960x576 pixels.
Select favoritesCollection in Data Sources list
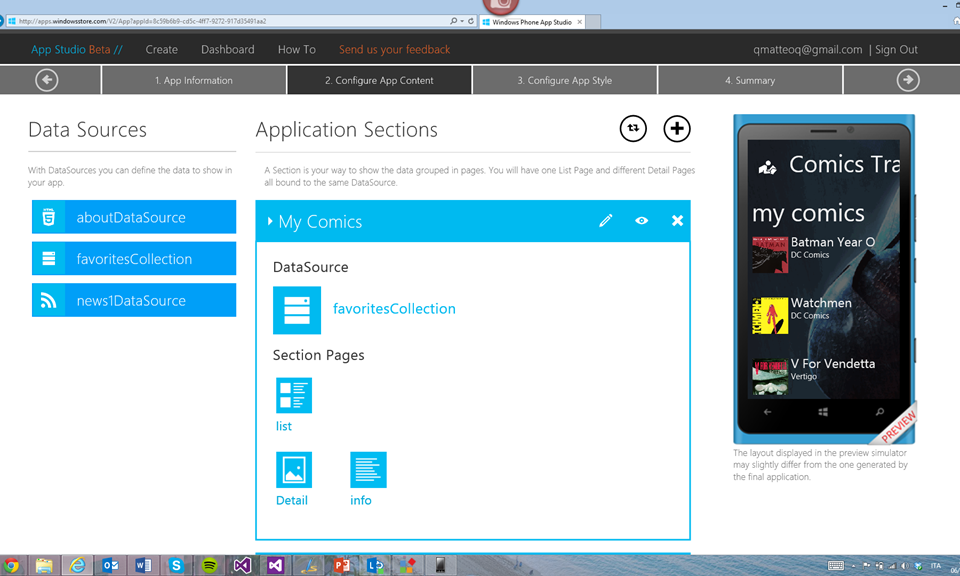click(134, 258)
